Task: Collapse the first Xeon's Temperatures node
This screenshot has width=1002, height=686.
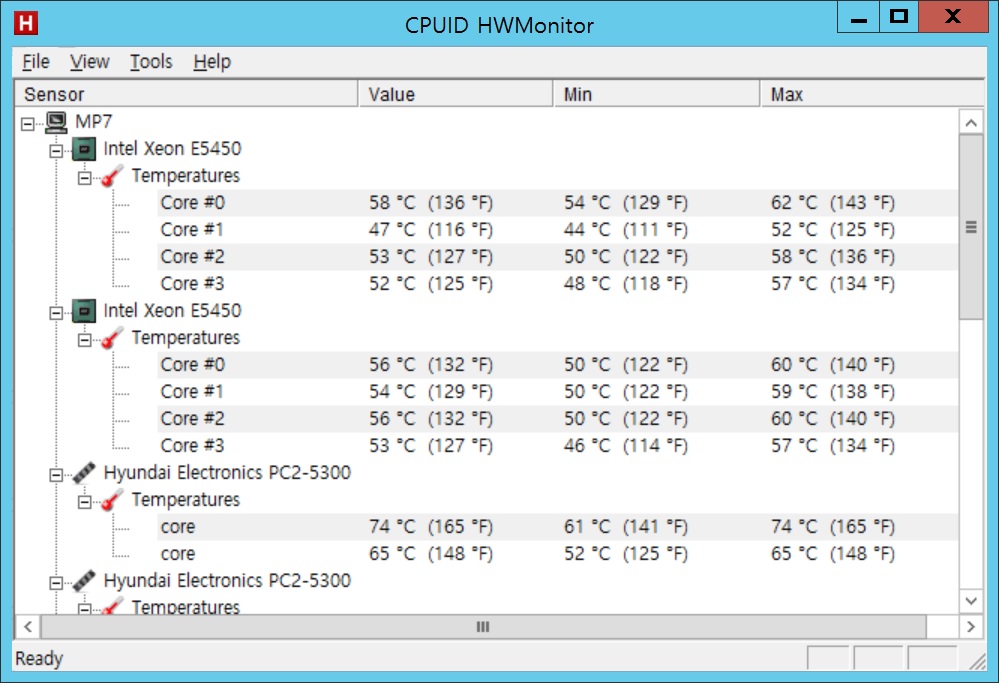Action: coord(84,178)
